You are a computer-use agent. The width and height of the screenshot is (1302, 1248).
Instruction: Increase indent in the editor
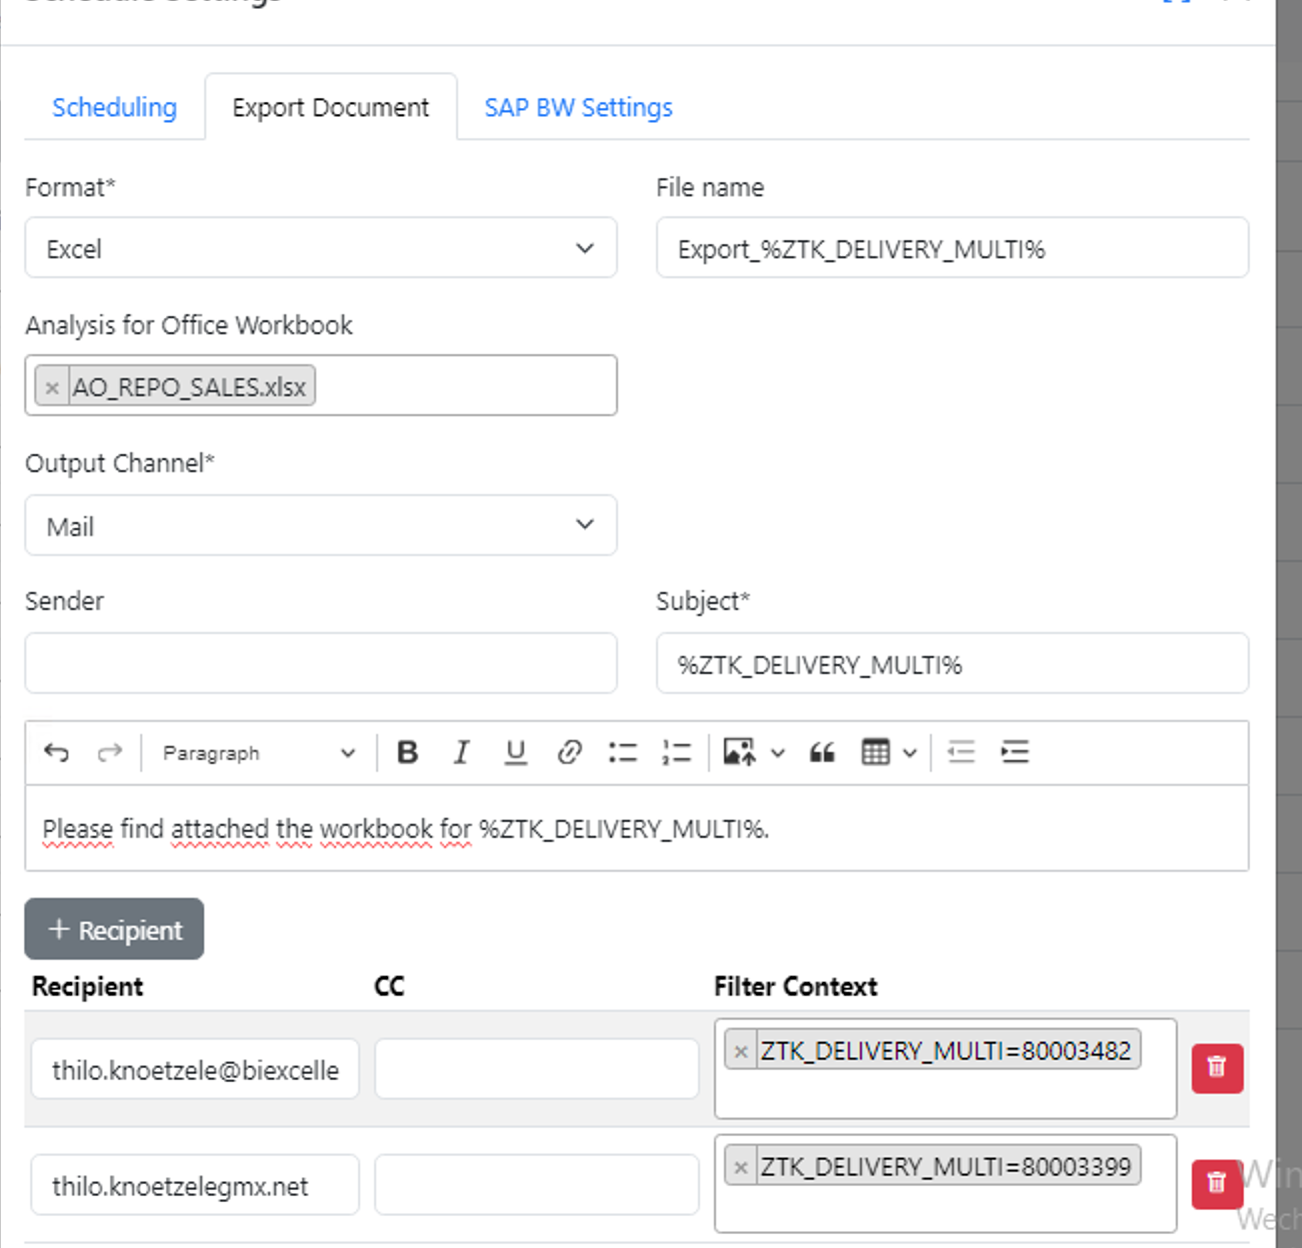click(x=1015, y=752)
